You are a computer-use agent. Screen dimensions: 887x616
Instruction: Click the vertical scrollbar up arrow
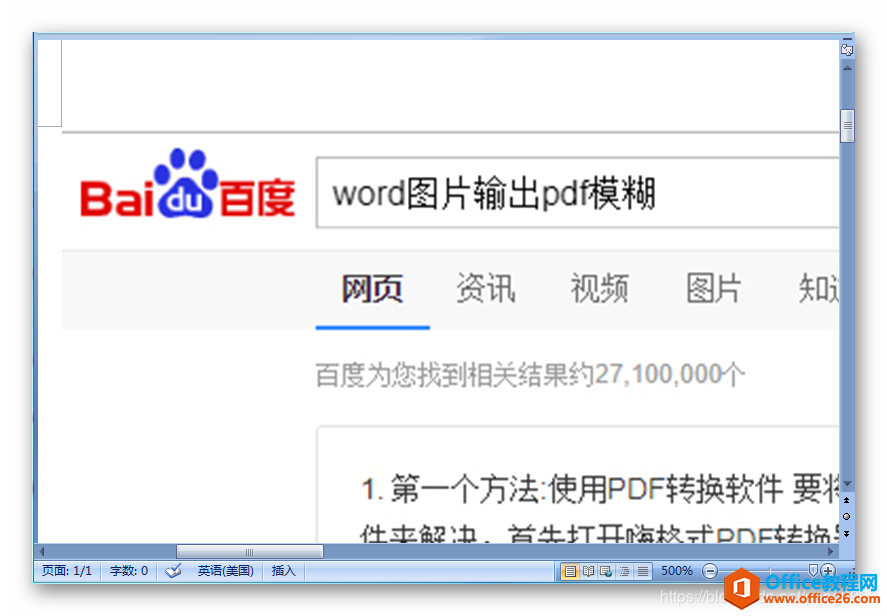[847, 67]
